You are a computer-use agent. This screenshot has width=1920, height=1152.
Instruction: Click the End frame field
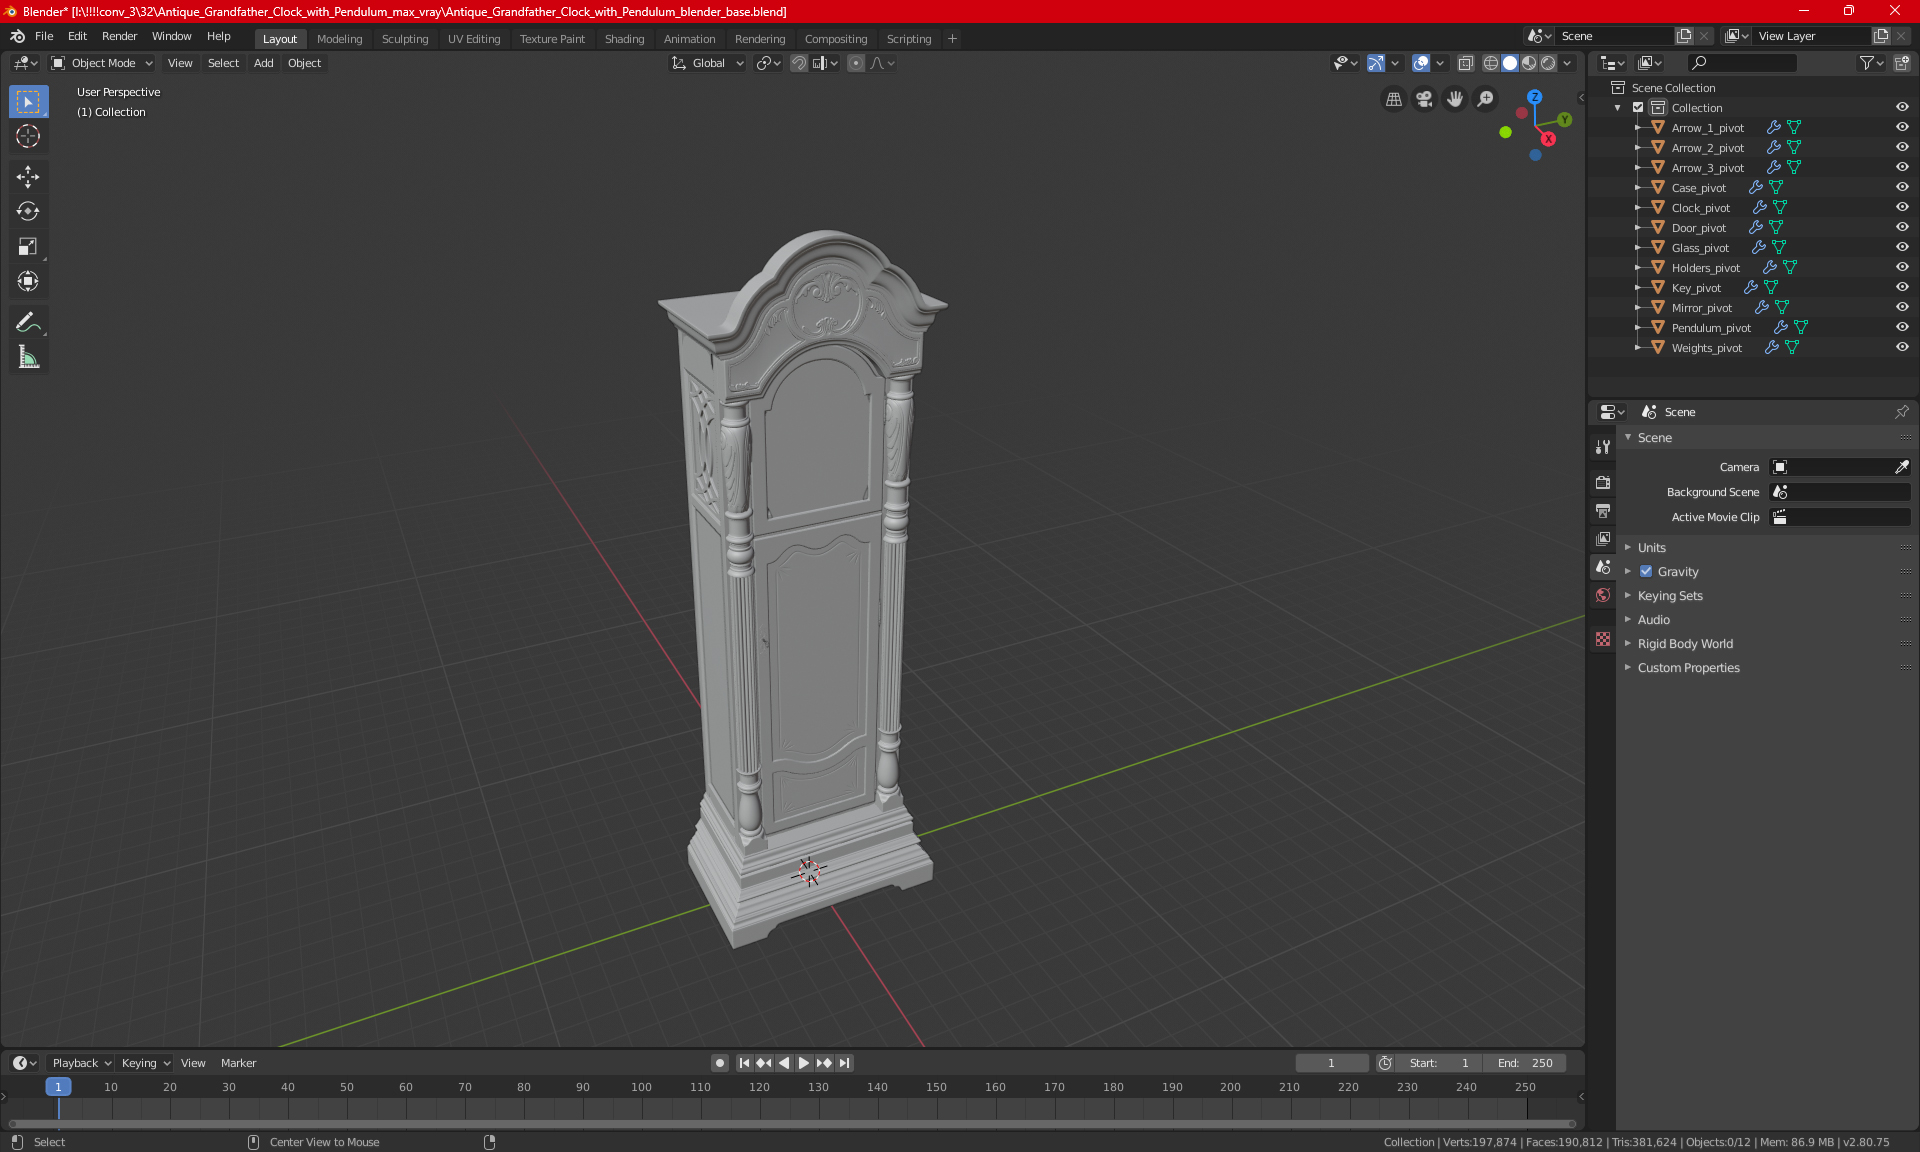pyautogui.click(x=1525, y=1063)
